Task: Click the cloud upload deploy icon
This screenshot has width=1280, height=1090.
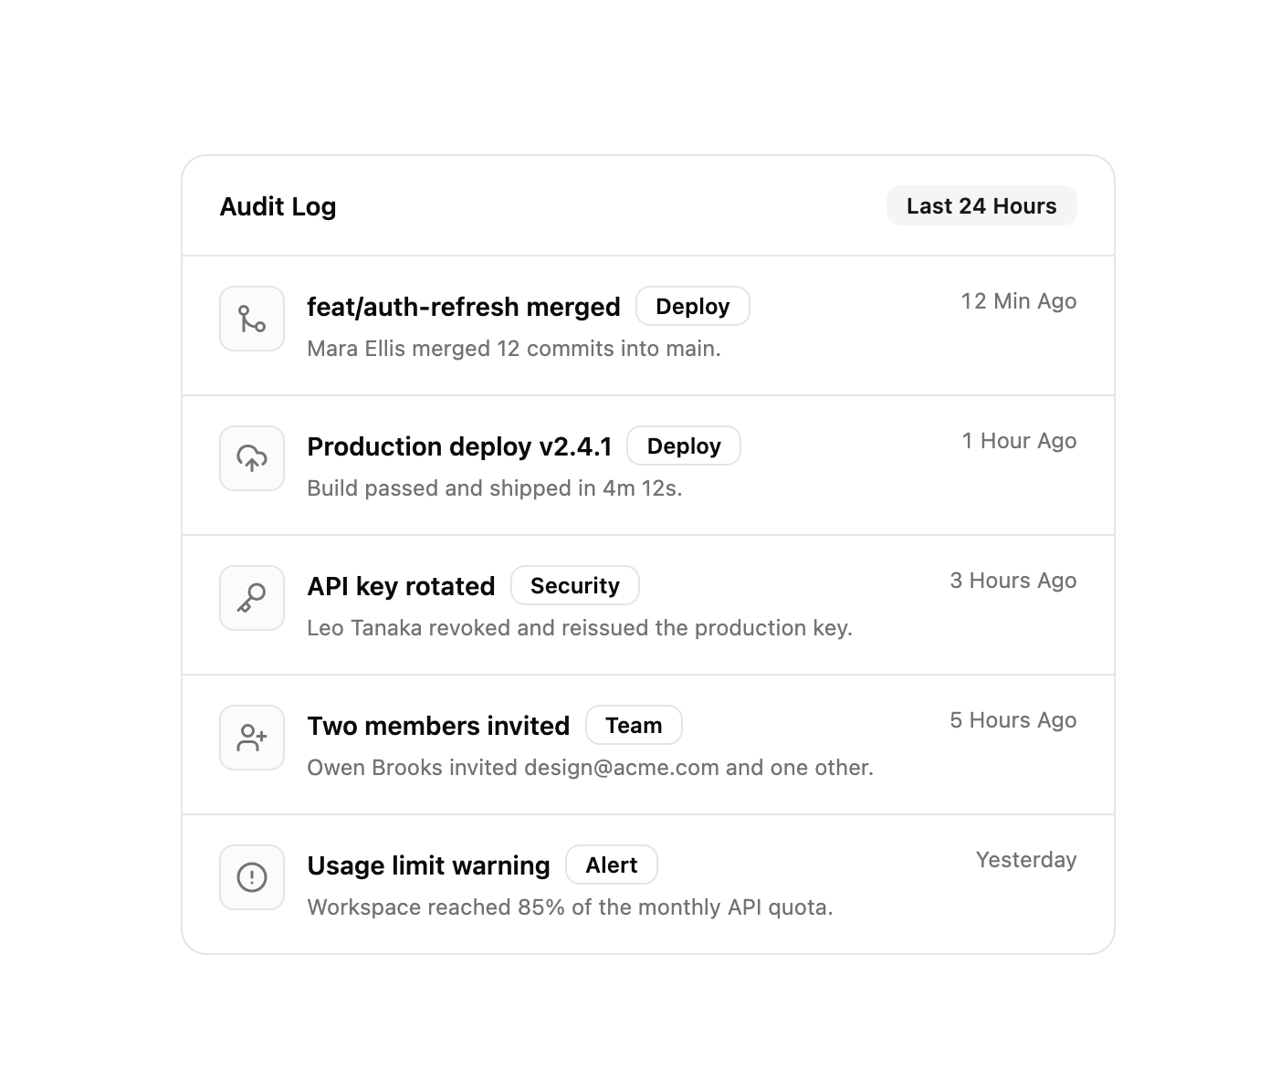Action: (252, 459)
